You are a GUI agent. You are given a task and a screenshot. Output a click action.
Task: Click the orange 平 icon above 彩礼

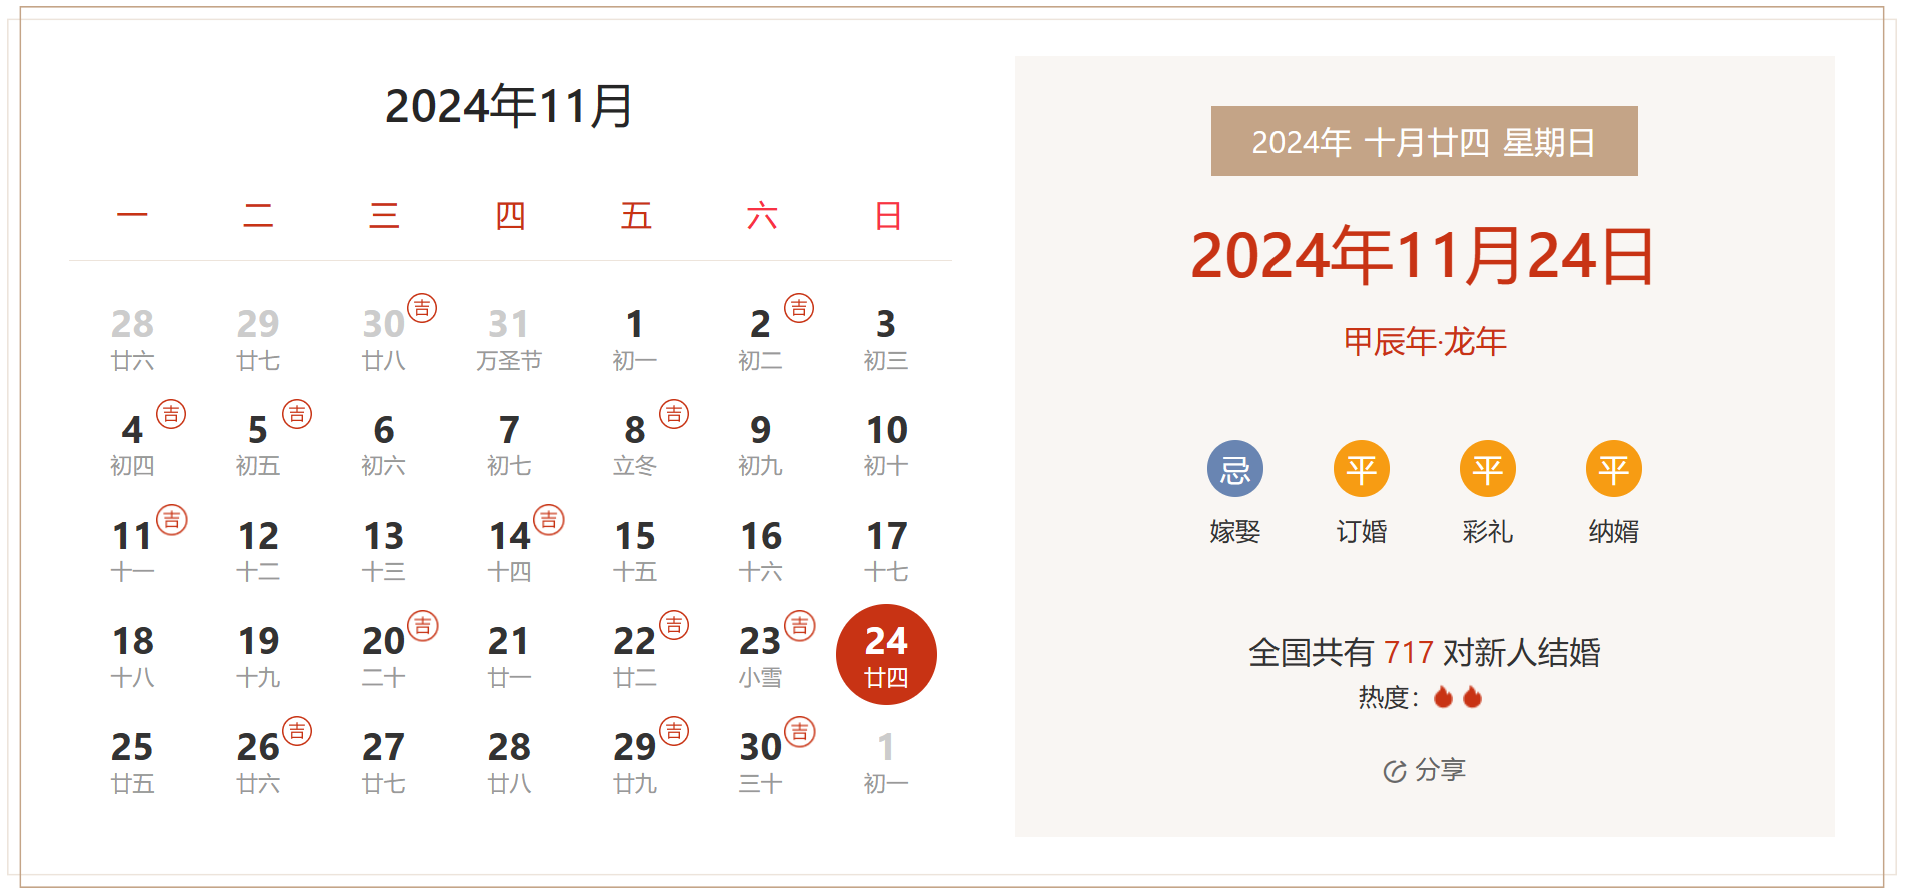1487,469
